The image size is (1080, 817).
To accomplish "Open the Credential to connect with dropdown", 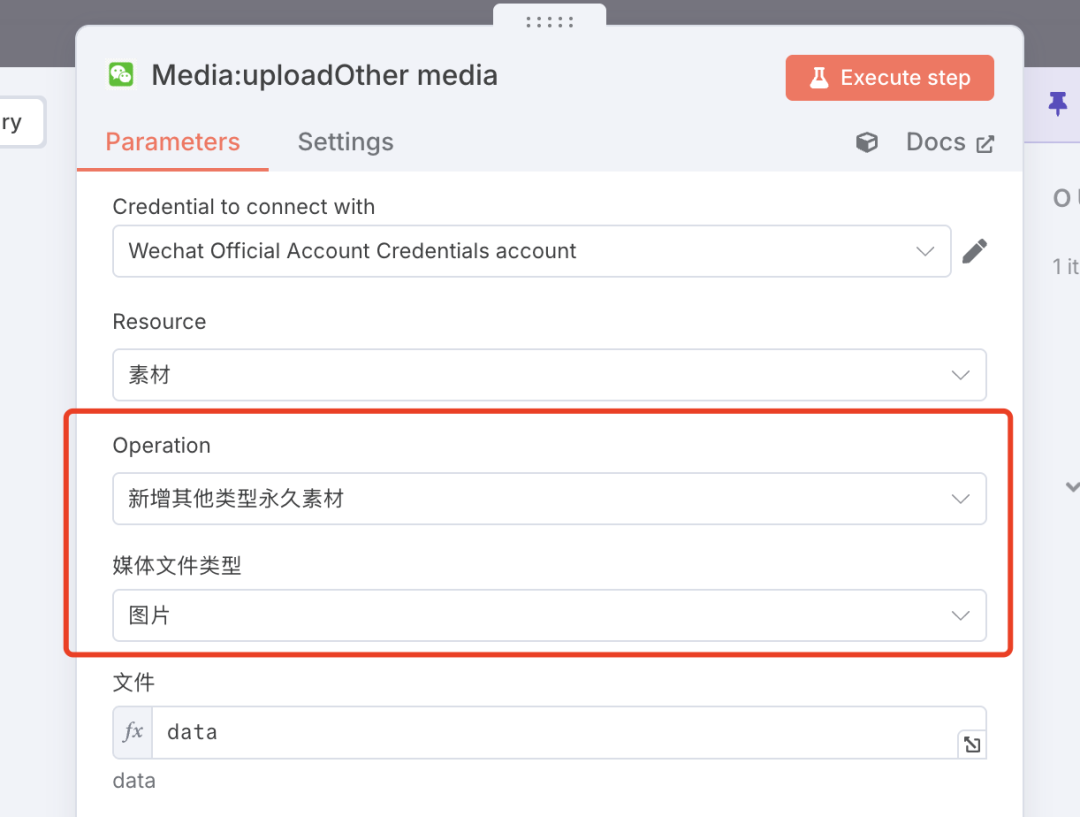I will (x=531, y=251).
